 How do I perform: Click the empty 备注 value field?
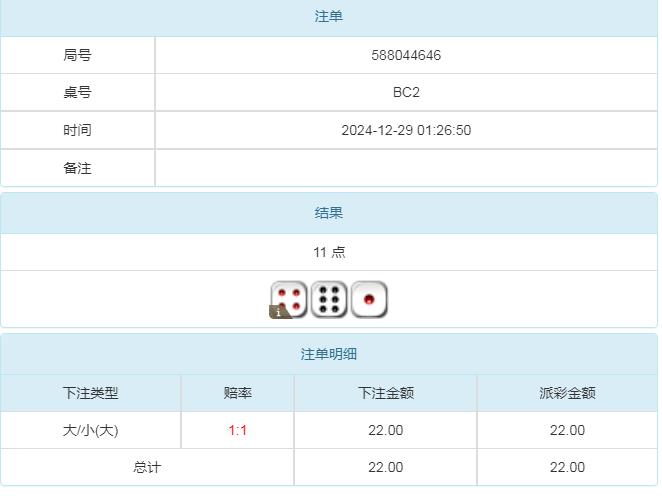pos(405,168)
